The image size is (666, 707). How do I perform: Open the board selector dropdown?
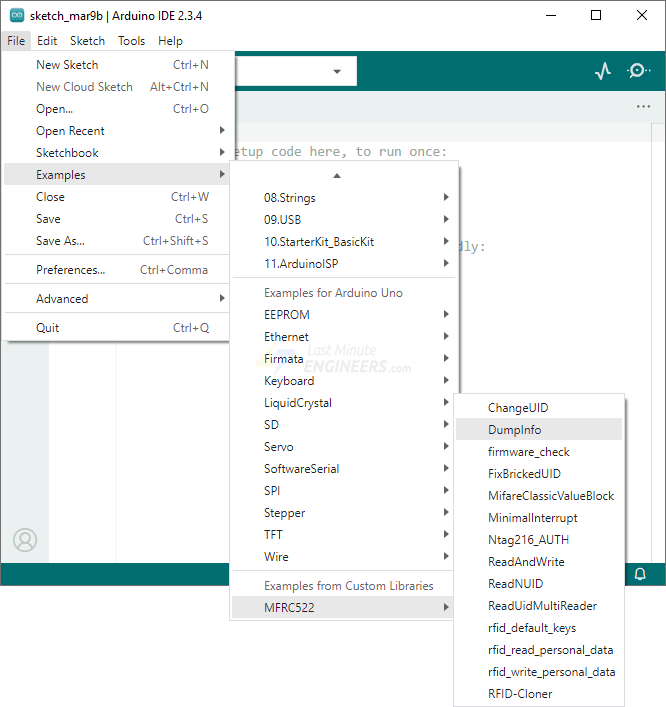pos(336,71)
